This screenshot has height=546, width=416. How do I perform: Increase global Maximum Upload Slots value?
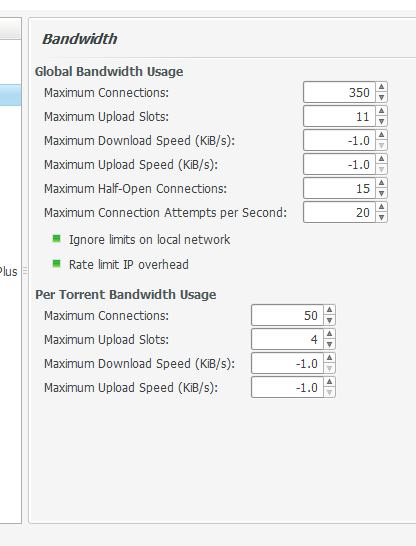click(x=382, y=111)
